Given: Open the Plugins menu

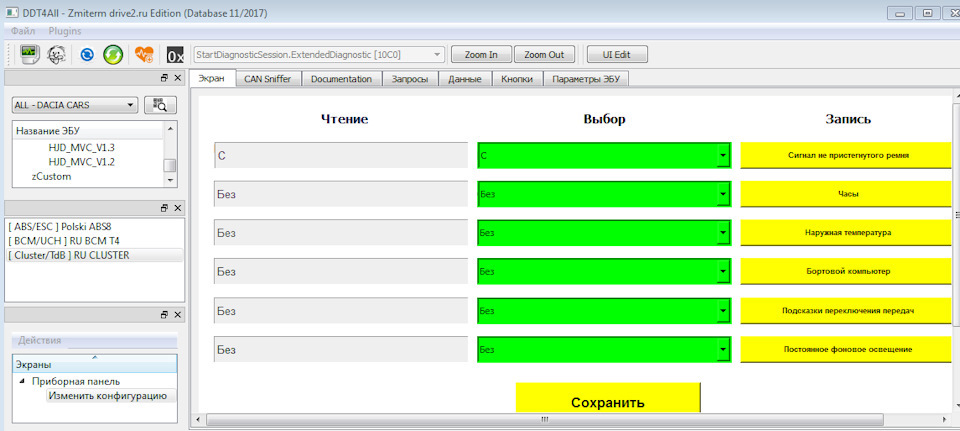Looking at the screenshot, I should pyautogui.click(x=65, y=31).
